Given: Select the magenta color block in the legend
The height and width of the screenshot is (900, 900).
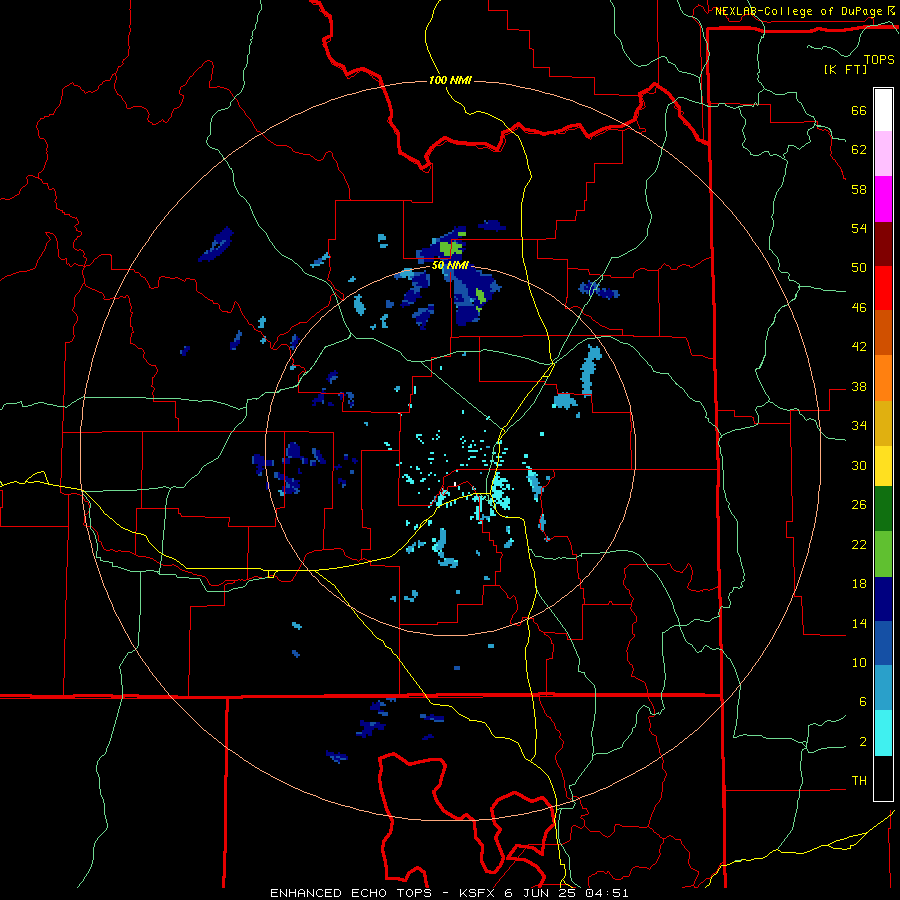Looking at the screenshot, I should (883, 199).
